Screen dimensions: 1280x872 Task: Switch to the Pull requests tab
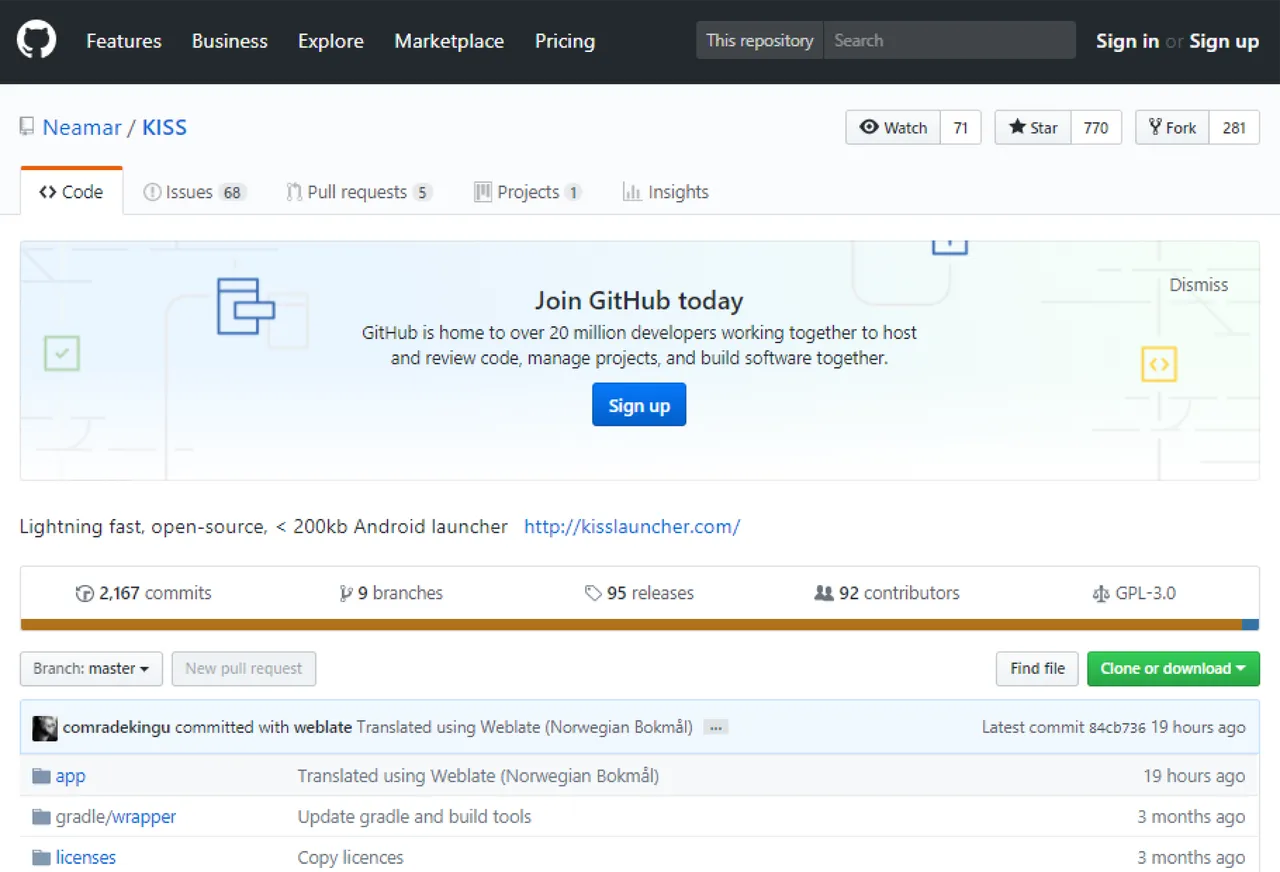coord(359,192)
